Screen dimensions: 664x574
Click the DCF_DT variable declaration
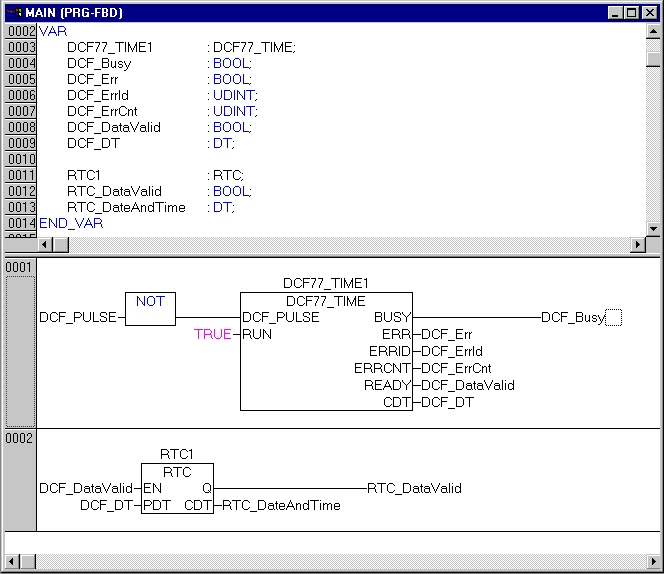click(x=93, y=144)
